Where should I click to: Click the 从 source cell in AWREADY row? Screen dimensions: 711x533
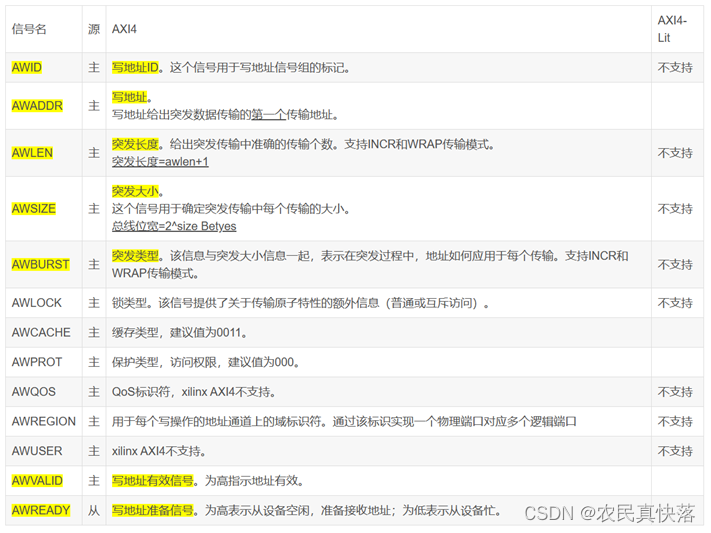(x=94, y=510)
